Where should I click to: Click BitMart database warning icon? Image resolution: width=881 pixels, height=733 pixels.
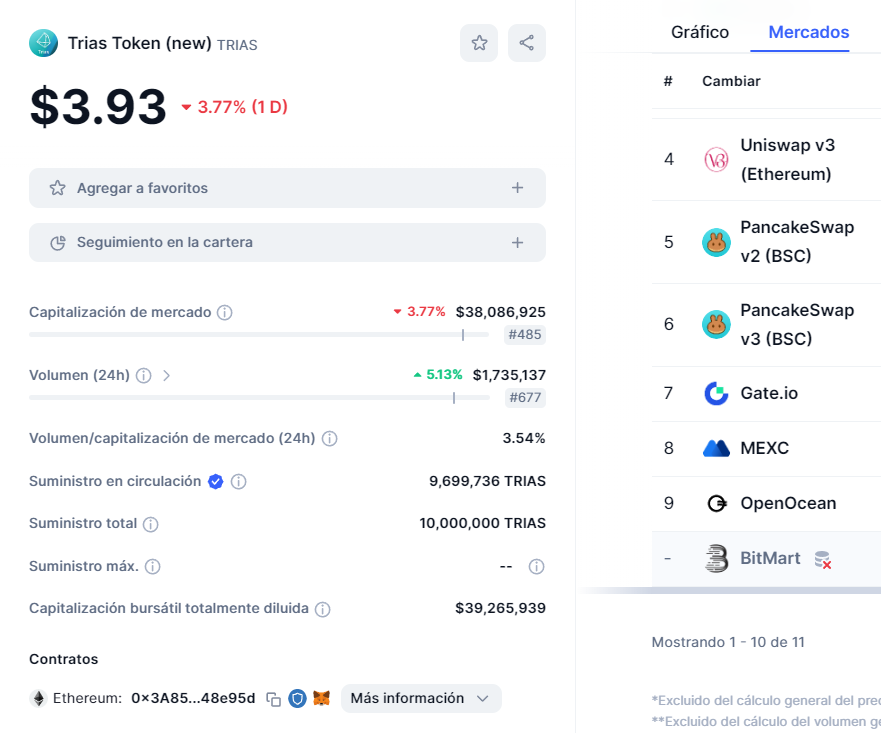pos(823,559)
